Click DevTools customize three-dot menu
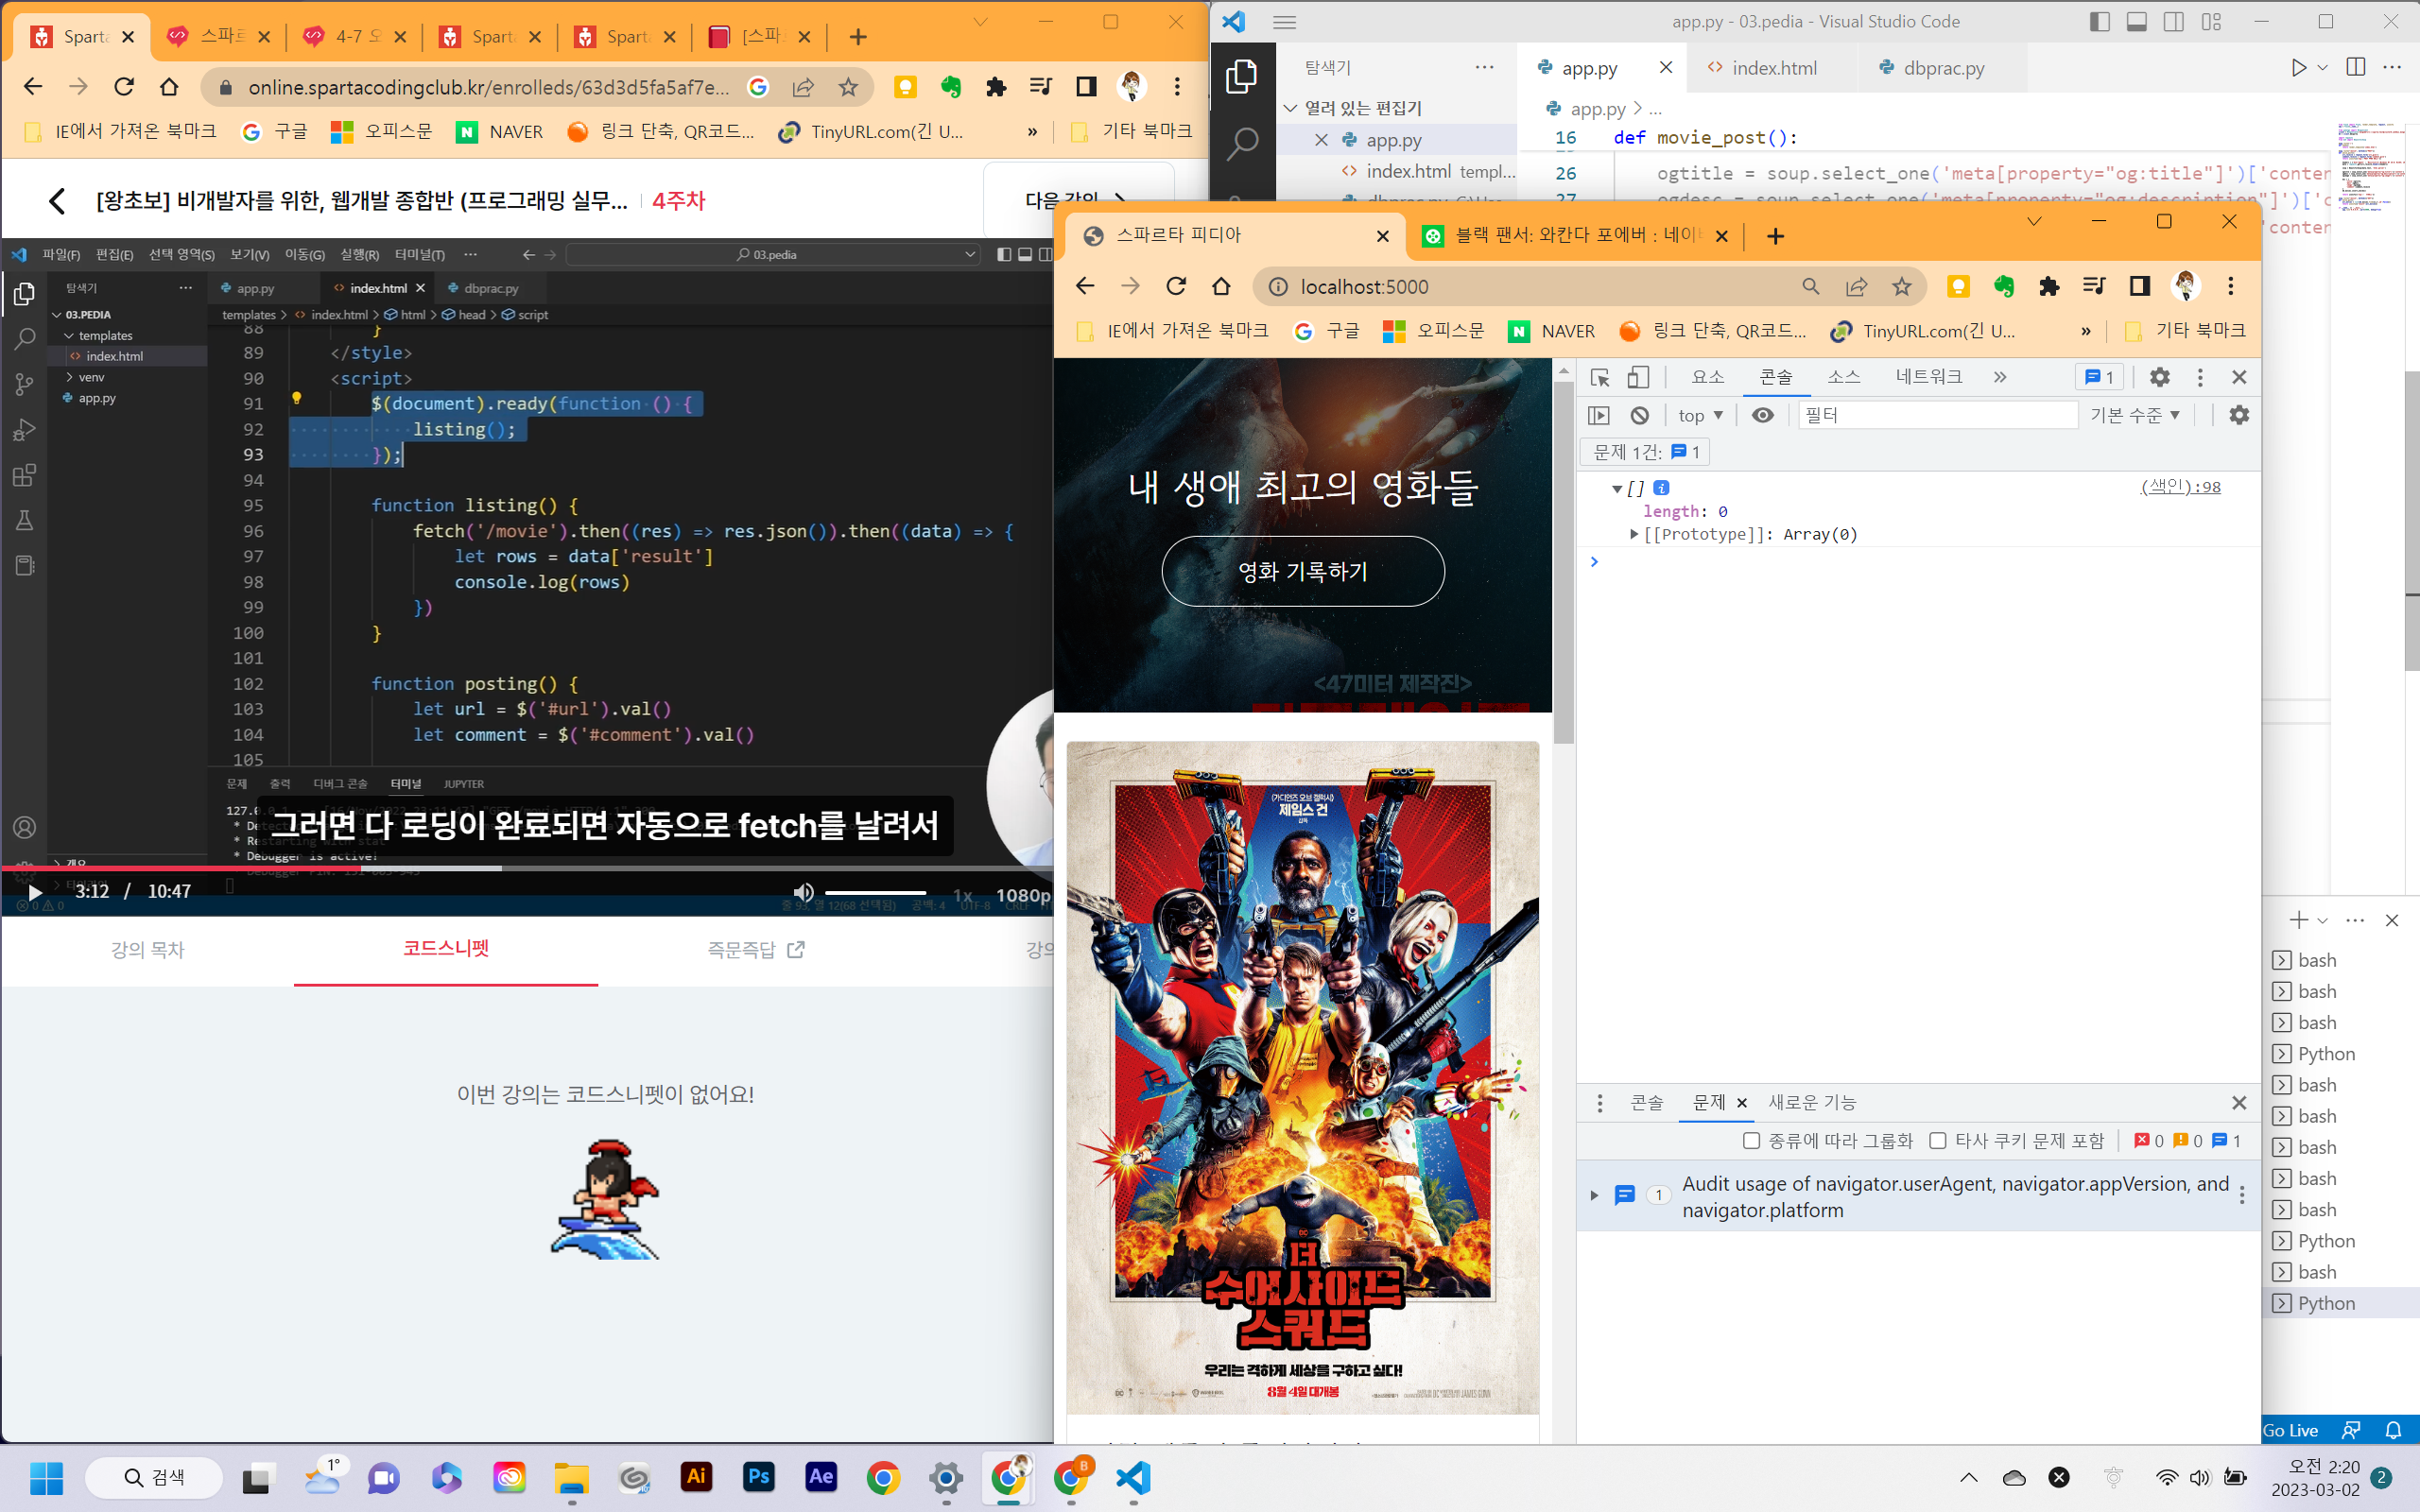 tap(2200, 377)
